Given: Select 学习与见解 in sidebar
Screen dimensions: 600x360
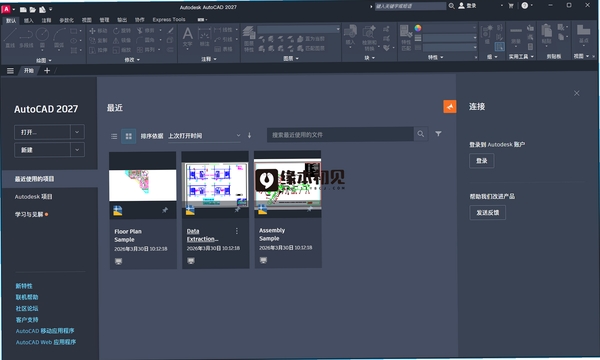Looking at the screenshot, I should pyautogui.click(x=29, y=214).
